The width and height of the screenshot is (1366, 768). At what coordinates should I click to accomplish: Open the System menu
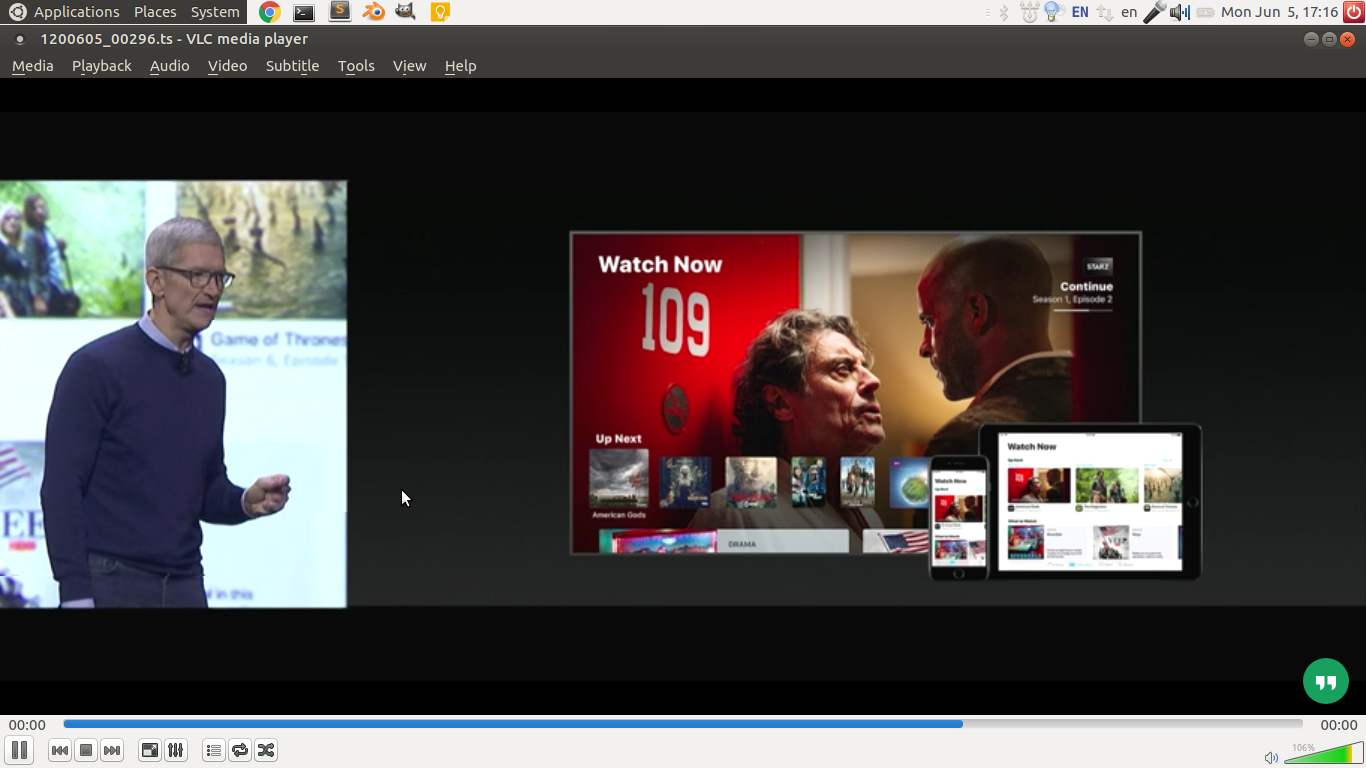point(214,12)
